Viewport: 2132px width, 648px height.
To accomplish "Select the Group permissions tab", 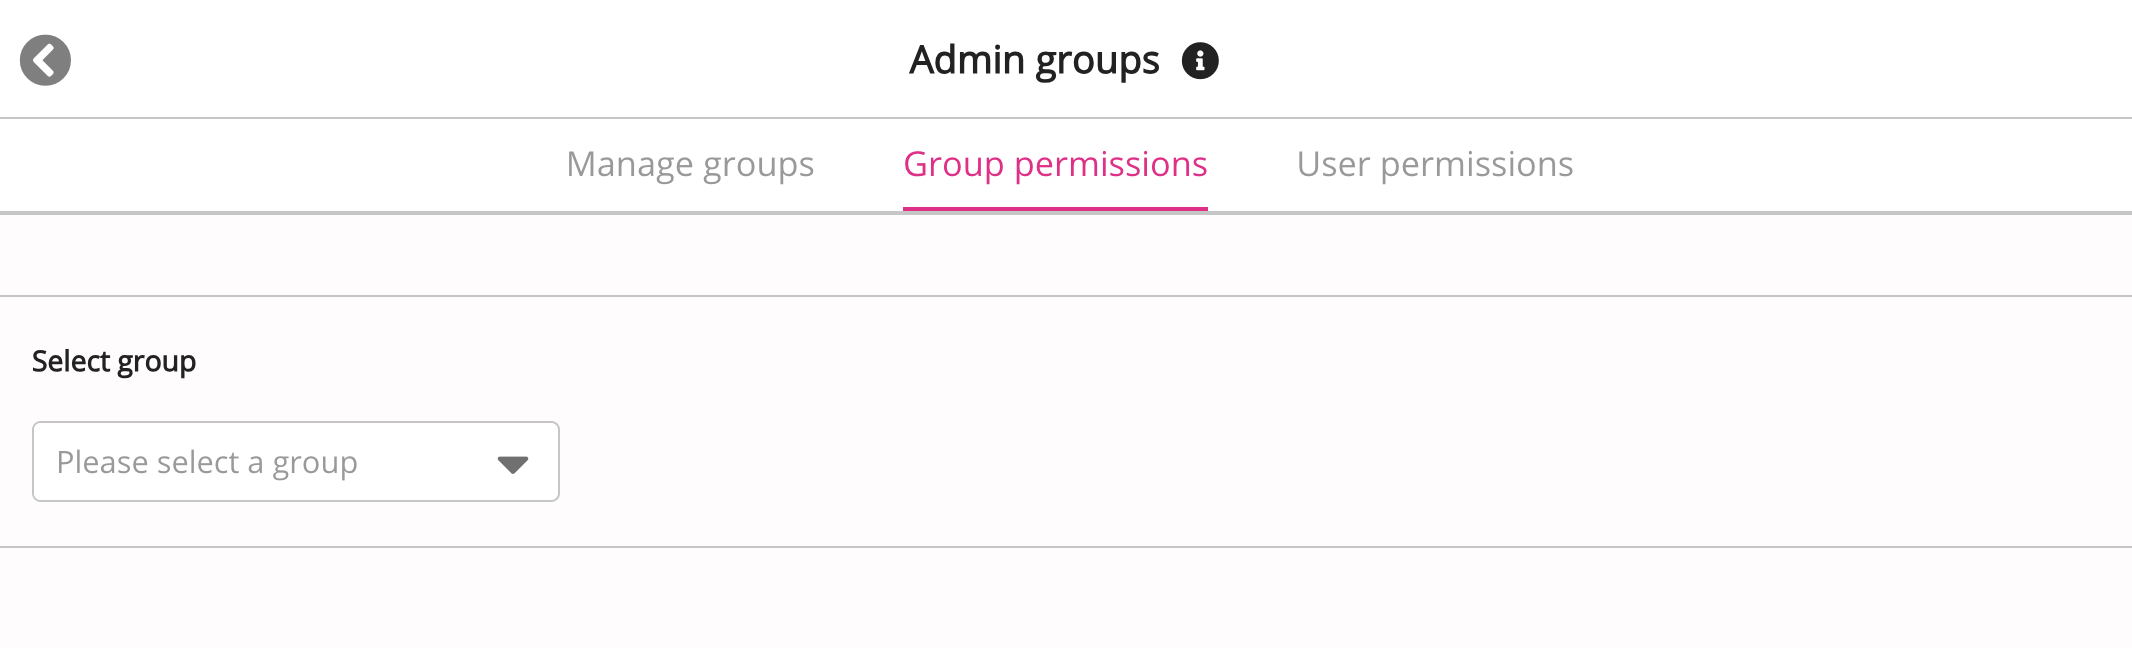I will point(1055,164).
